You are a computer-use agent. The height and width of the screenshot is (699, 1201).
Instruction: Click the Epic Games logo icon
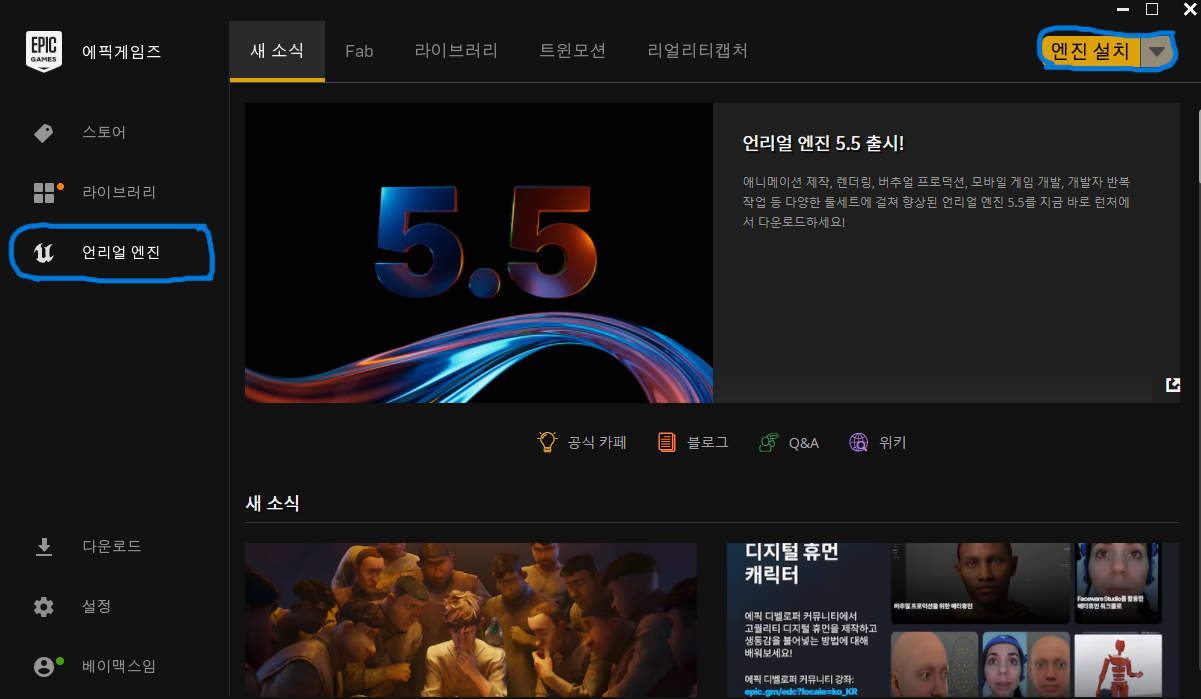point(44,52)
